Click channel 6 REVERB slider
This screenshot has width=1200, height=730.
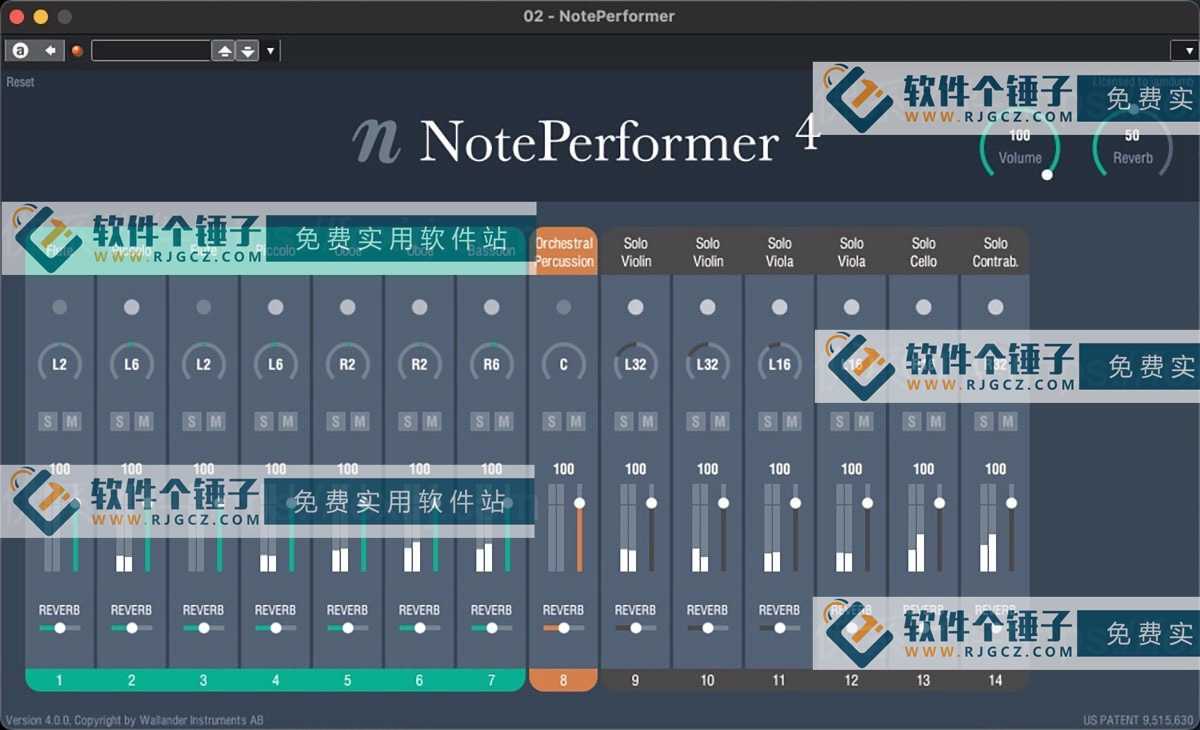tap(420, 628)
